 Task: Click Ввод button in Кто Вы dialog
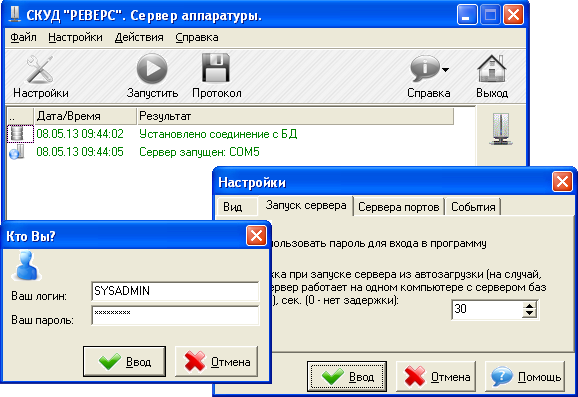pyautogui.click(x=125, y=361)
